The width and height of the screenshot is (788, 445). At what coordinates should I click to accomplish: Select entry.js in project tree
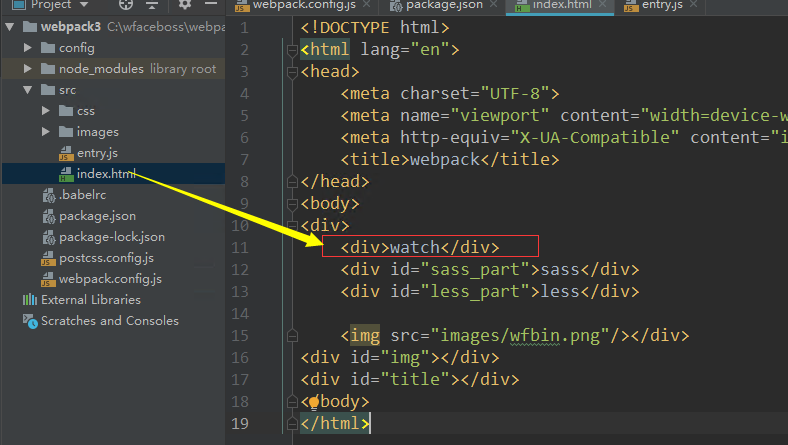point(97,153)
